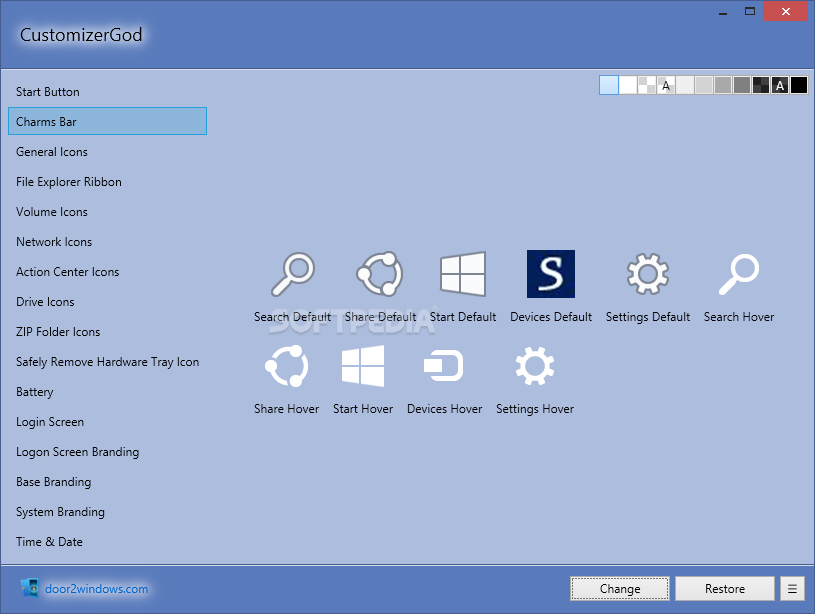815x614 pixels.
Task: Select the Settings Hover gear icon
Action: (535, 366)
